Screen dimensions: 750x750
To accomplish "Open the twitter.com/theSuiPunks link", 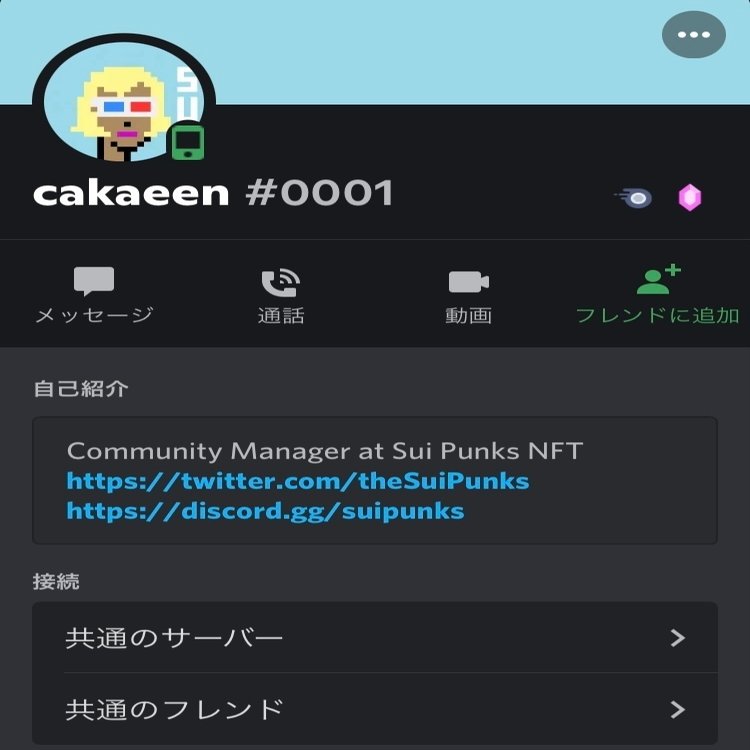I will [x=298, y=481].
